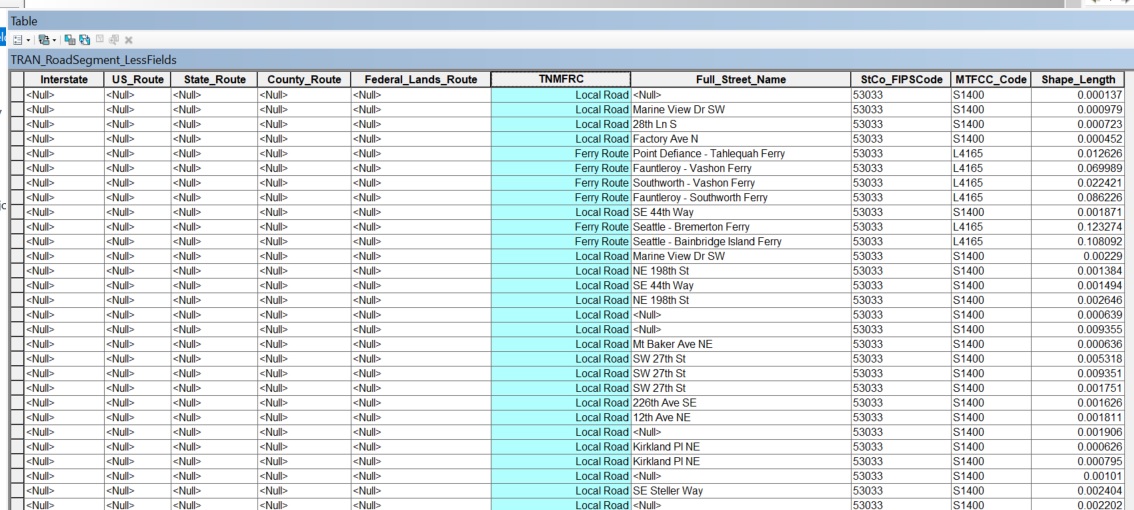This screenshot has width=1134, height=510.
Task: Click the Seattle - Bainbridge Island Ferry cell
Action: pos(741,242)
